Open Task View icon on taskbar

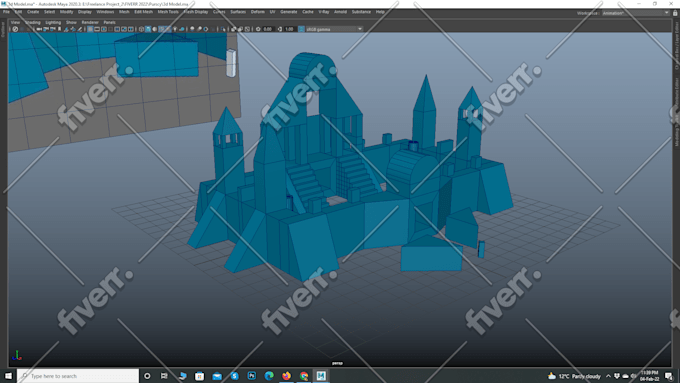coord(164,376)
